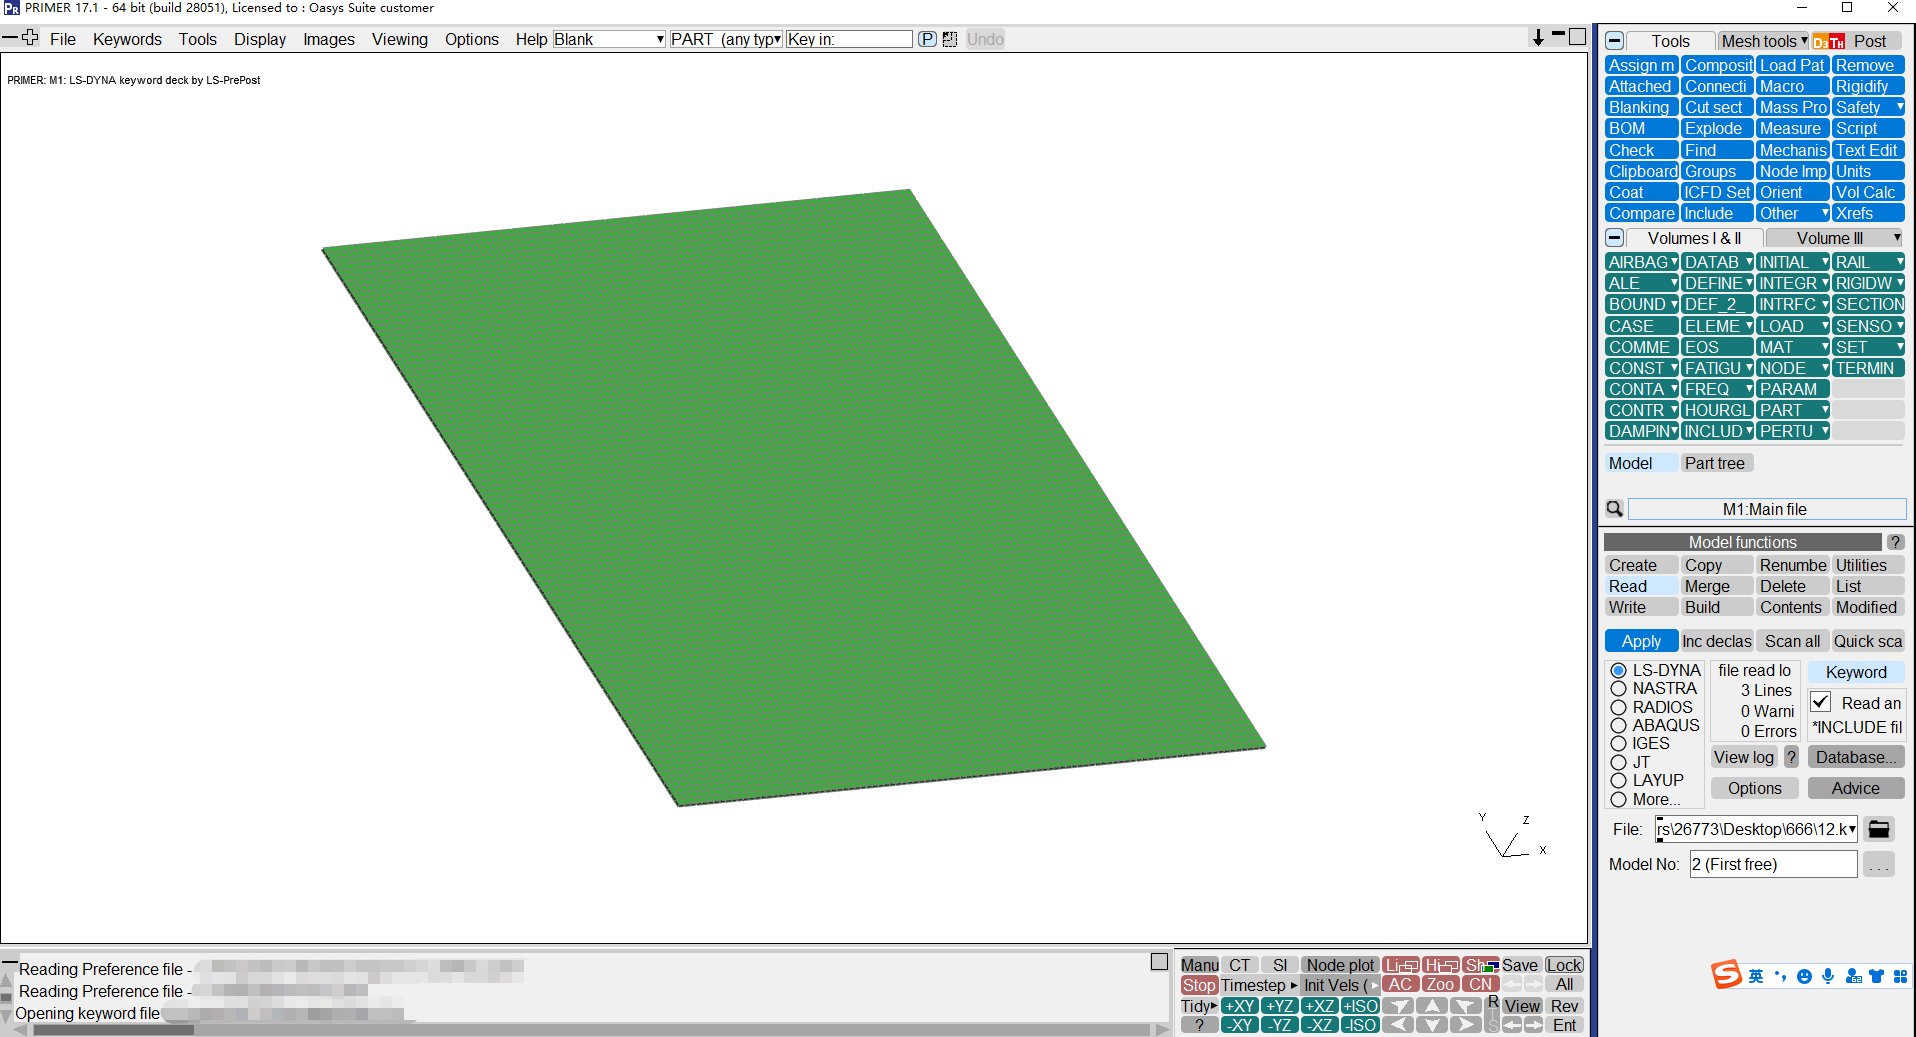Switch to the Volumes I & II tab
This screenshot has width=1916, height=1037.
click(x=1694, y=238)
